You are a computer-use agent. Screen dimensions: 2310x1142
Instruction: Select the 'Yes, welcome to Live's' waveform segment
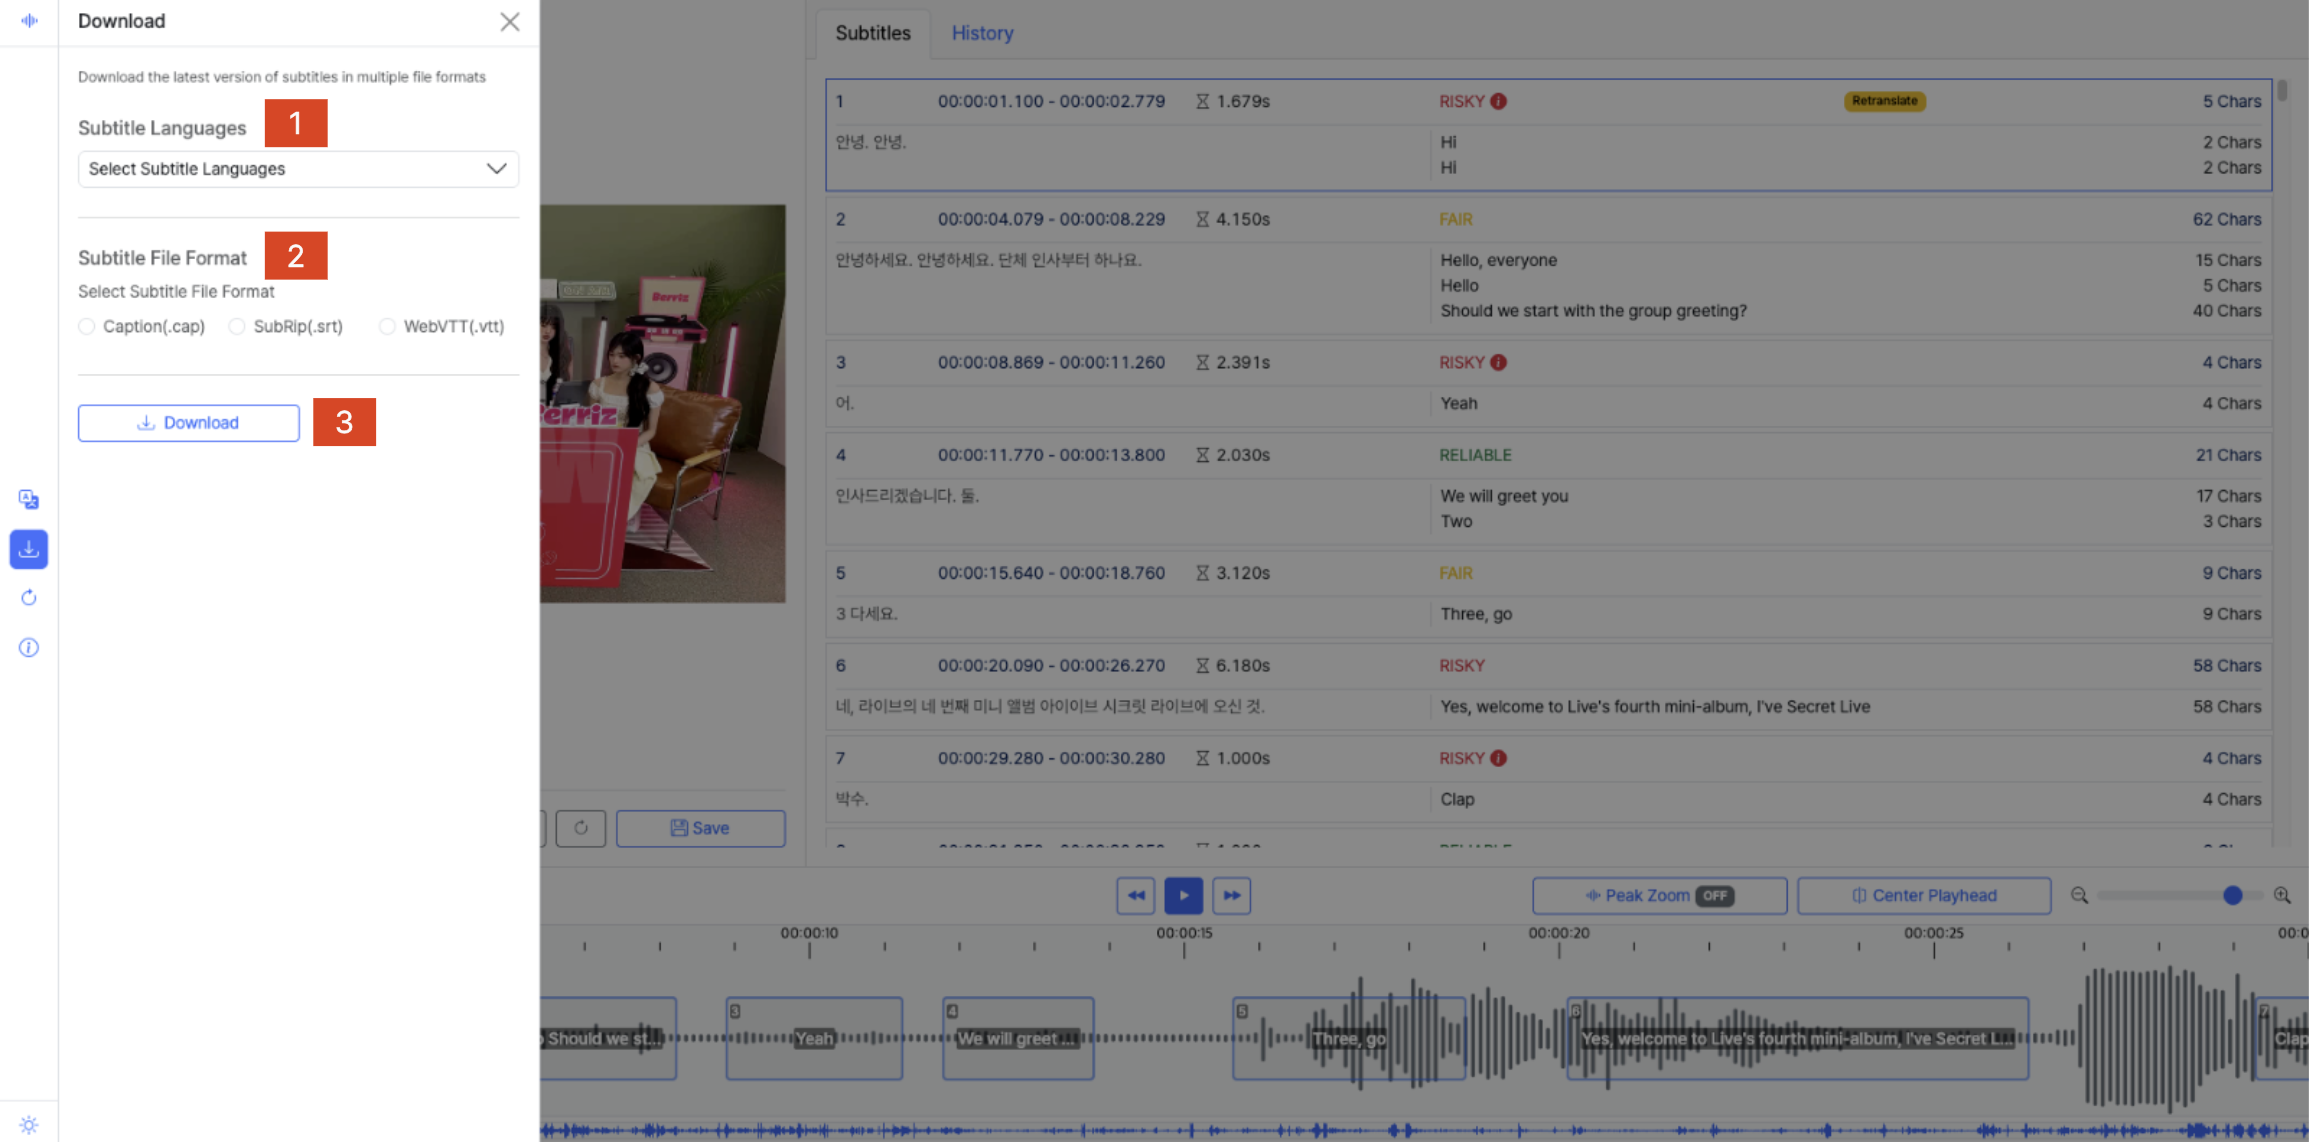pyautogui.click(x=1798, y=1038)
